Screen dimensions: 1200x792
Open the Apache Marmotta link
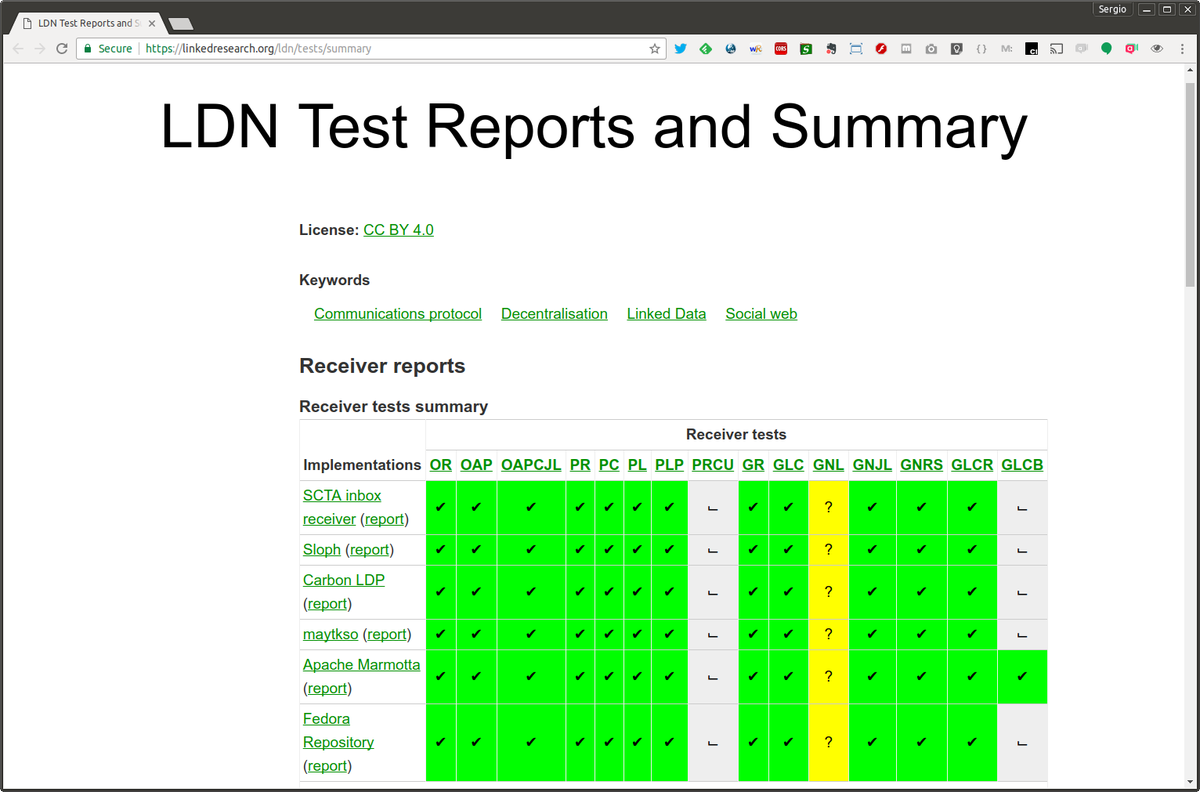pos(362,665)
